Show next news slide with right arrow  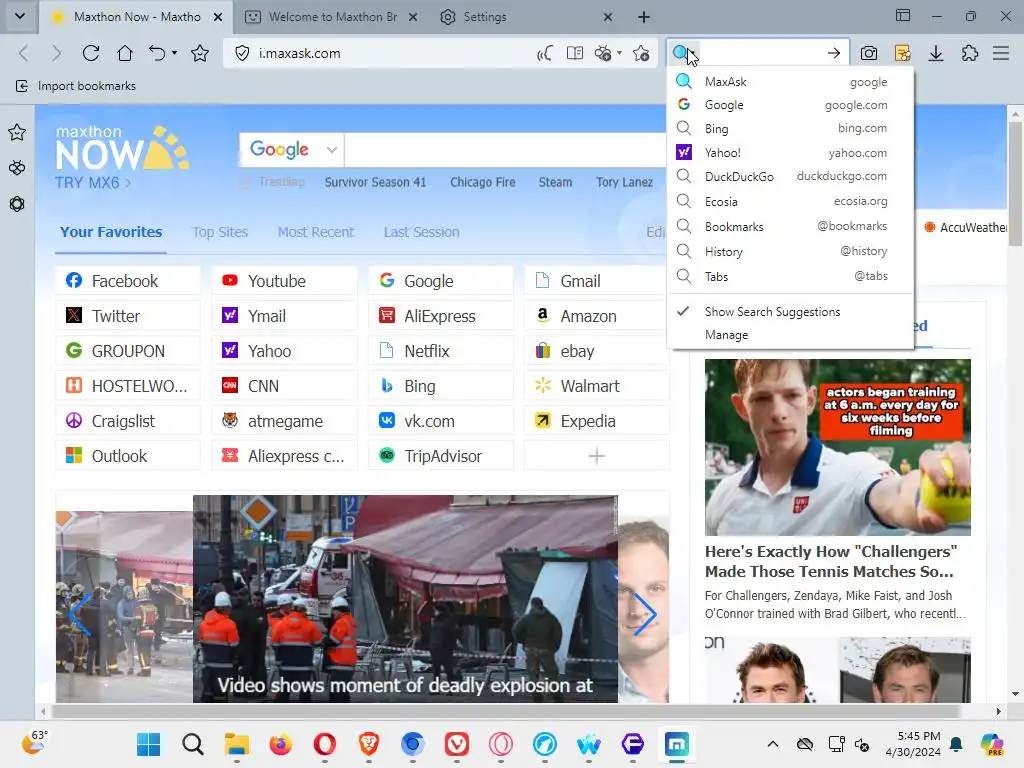(x=645, y=614)
